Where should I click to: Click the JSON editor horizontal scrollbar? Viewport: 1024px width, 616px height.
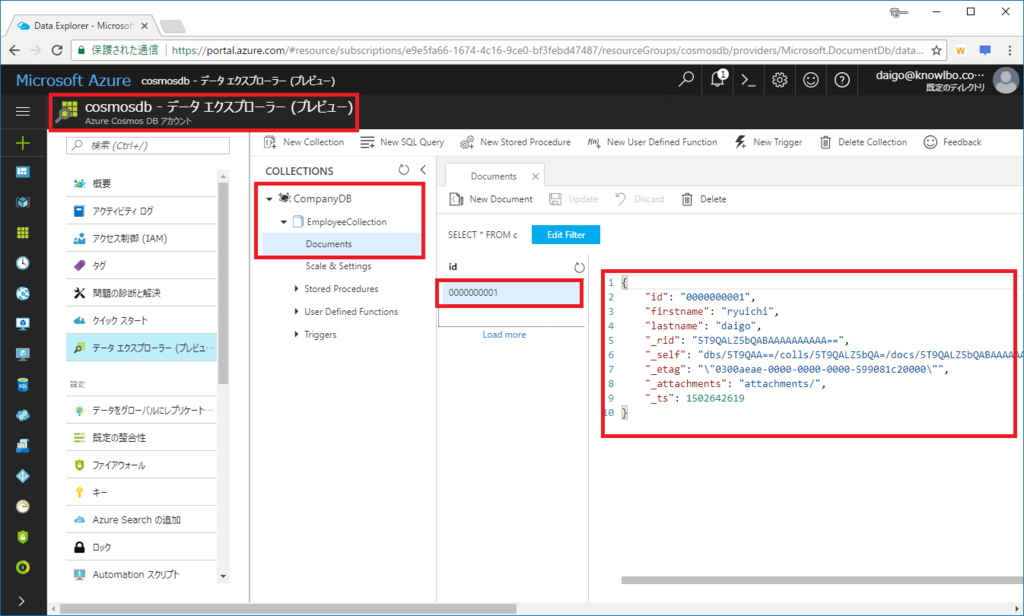pyautogui.click(x=822, y=580)
